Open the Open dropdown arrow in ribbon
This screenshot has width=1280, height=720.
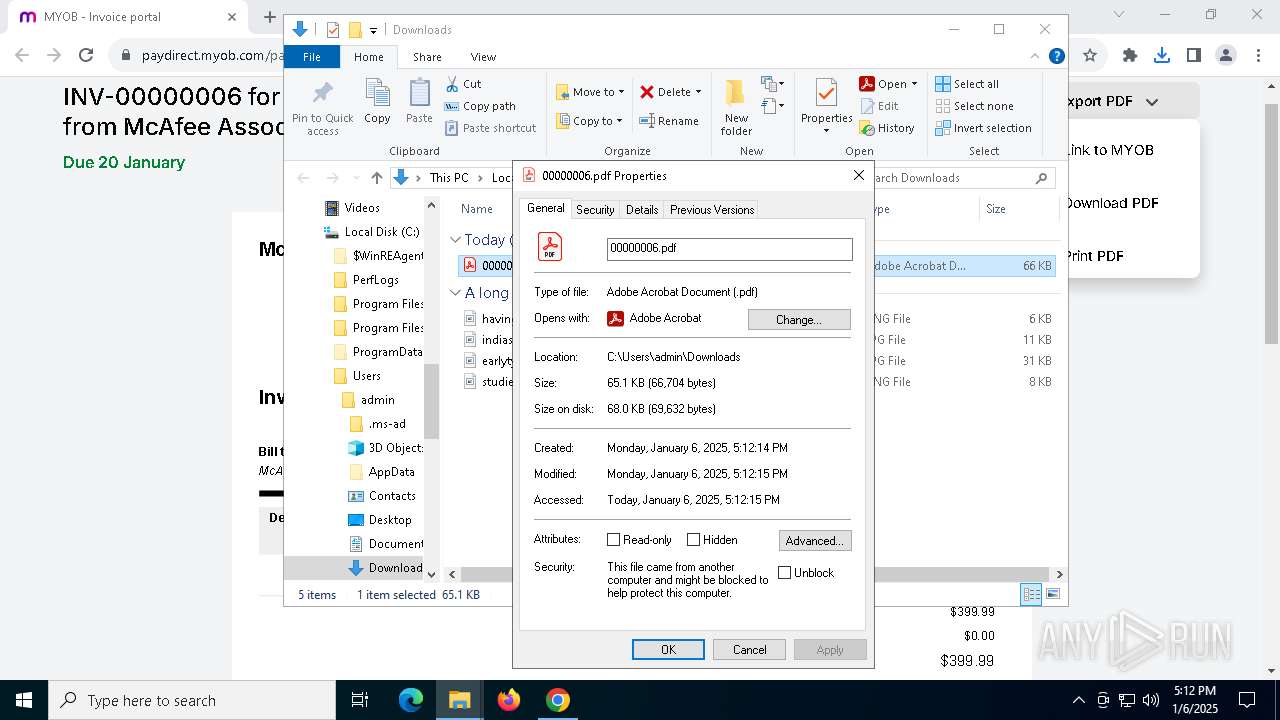914,84
